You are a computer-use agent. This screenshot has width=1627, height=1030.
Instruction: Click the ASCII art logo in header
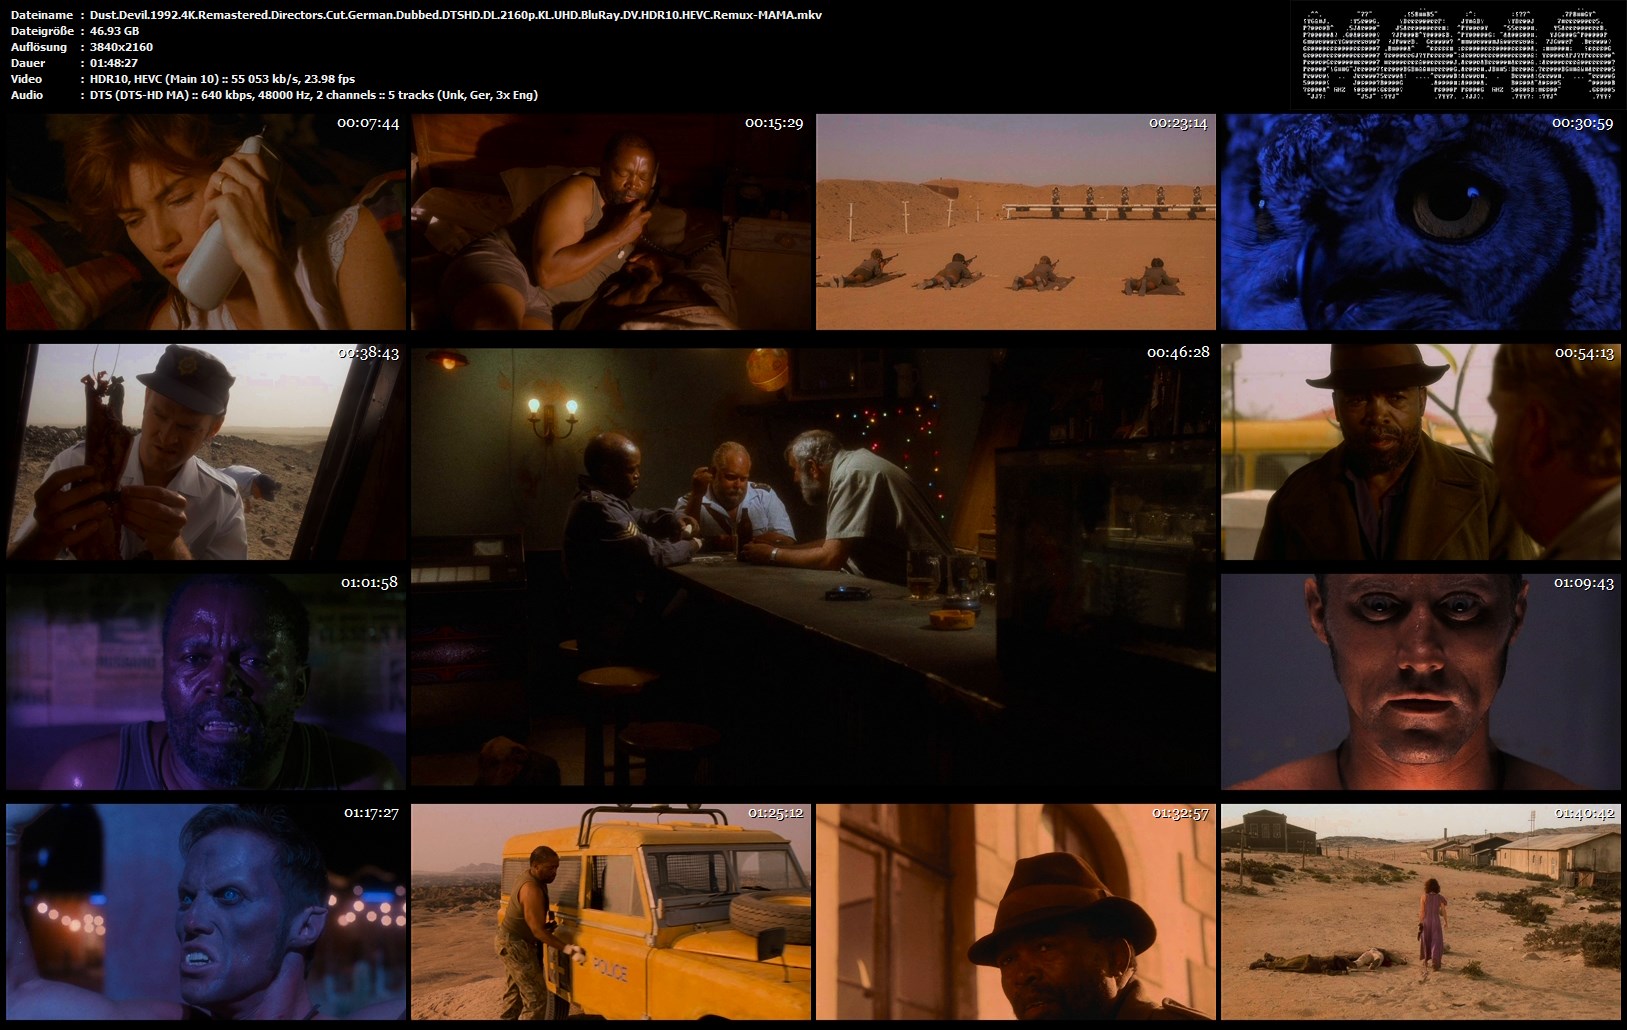tap(1458, 56)
